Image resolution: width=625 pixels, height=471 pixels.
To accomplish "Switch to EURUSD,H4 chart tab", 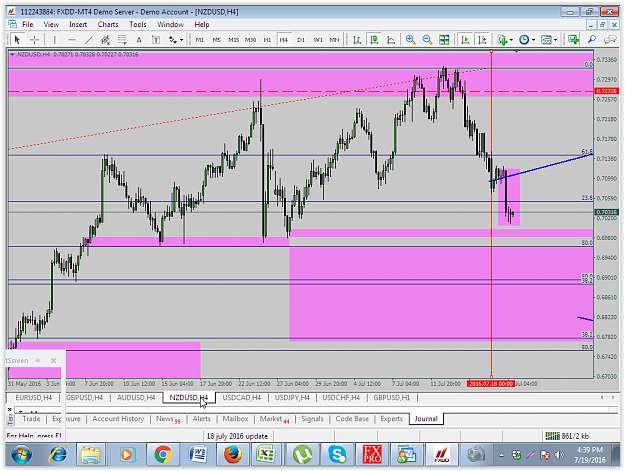I will click(x=33, y=397).
